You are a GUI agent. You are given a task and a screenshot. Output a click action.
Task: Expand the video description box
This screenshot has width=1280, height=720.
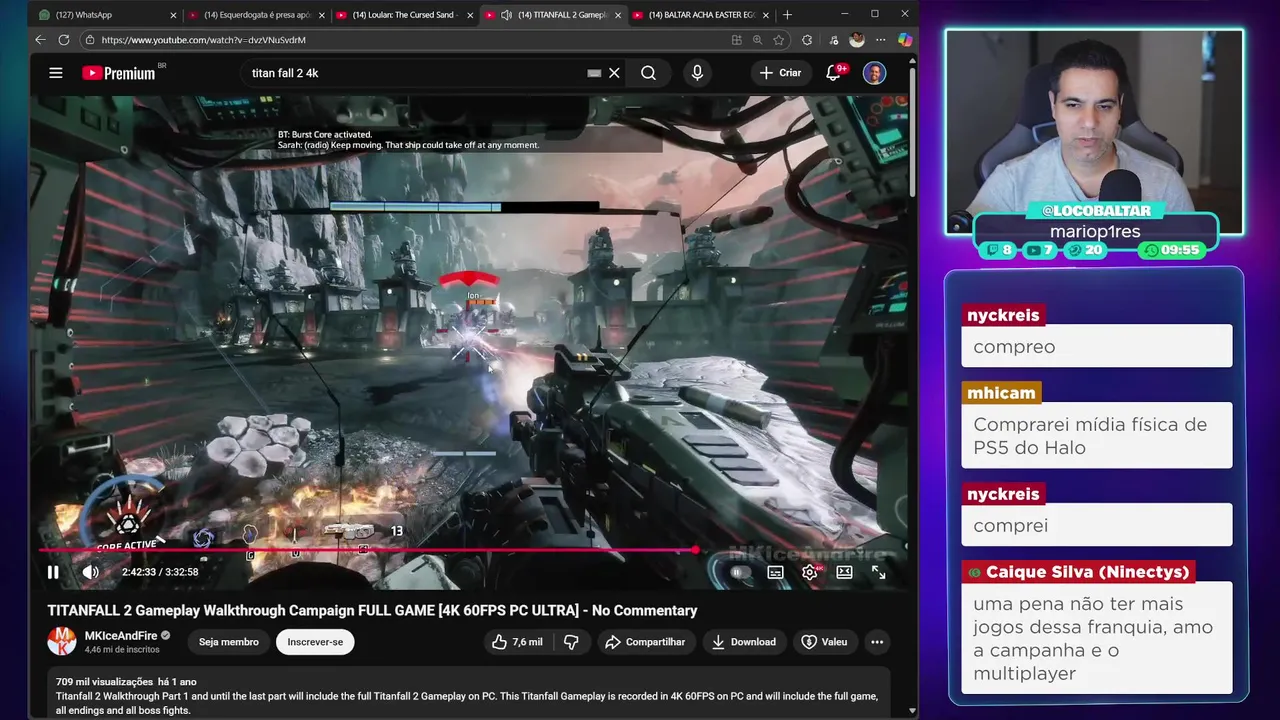tap(469, 692)
